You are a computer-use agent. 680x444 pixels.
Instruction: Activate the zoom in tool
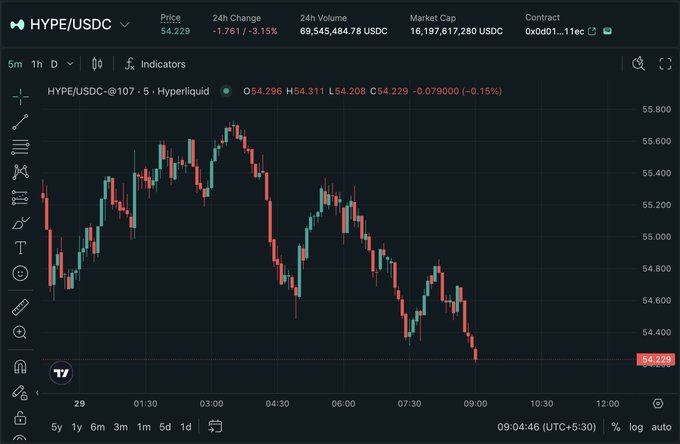coord(20,333)
